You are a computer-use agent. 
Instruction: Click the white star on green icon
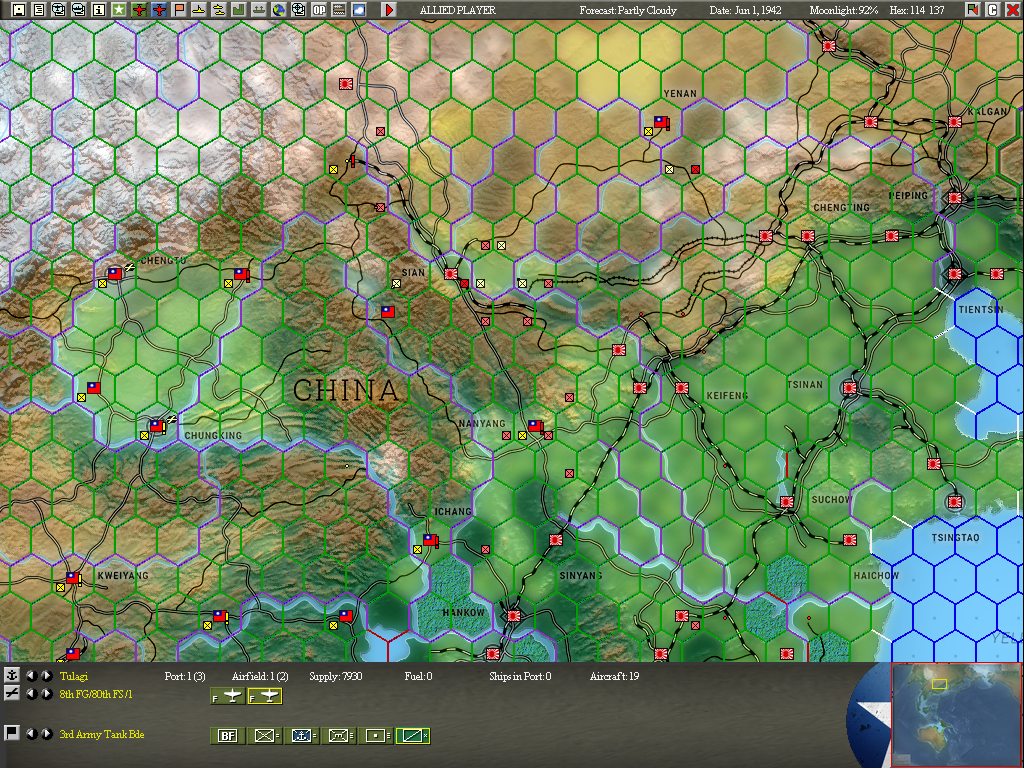[119, 10]
